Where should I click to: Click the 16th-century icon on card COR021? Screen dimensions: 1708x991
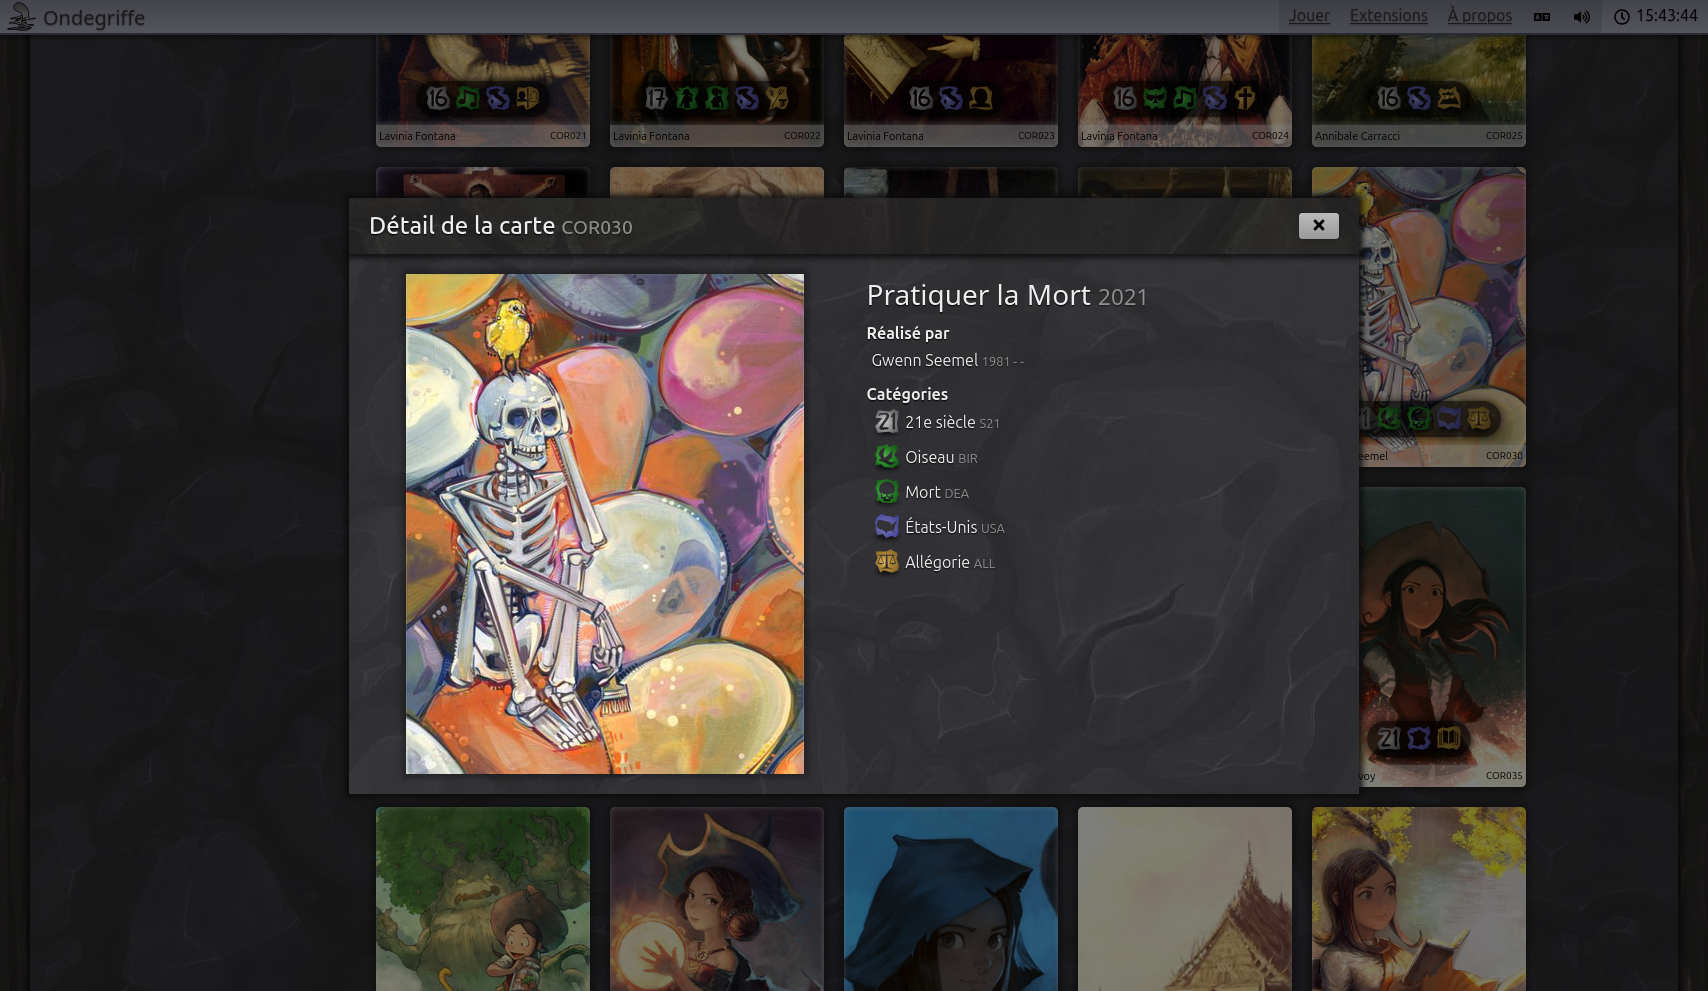438,98
